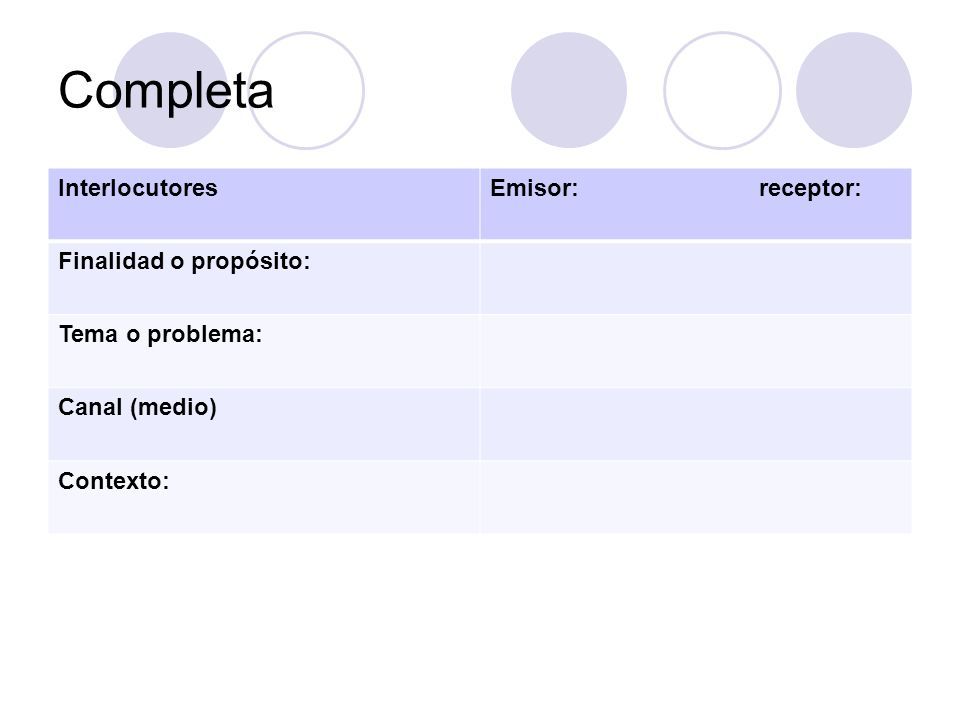
Task: Click the Completa slide title
Action: [166, 91]
